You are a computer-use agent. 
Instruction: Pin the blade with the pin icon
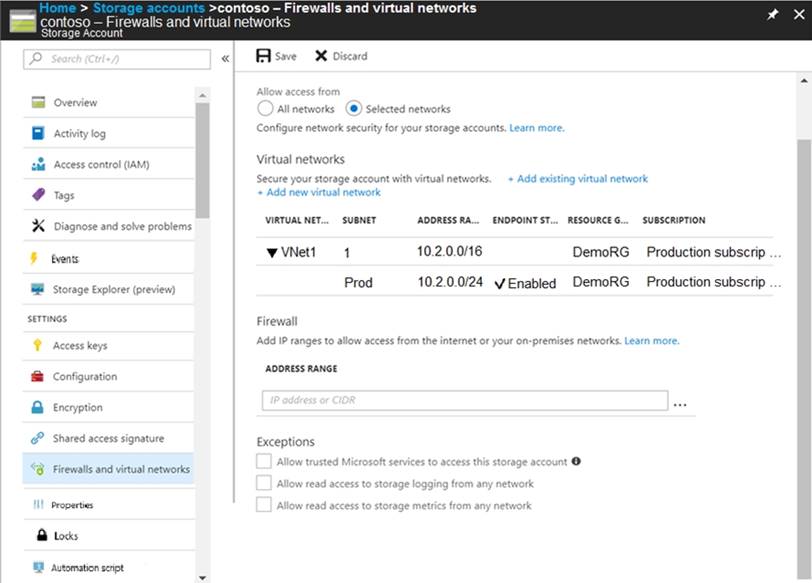point(773,14)
